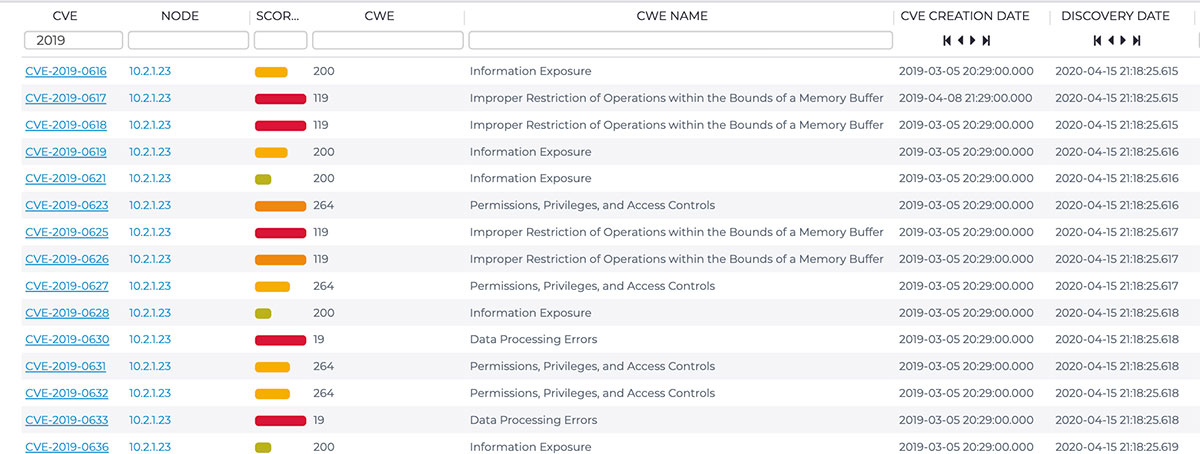Open the CVE-2019-0616 link
This screenshot has width=1200, height=454.
tap(66, 72)
